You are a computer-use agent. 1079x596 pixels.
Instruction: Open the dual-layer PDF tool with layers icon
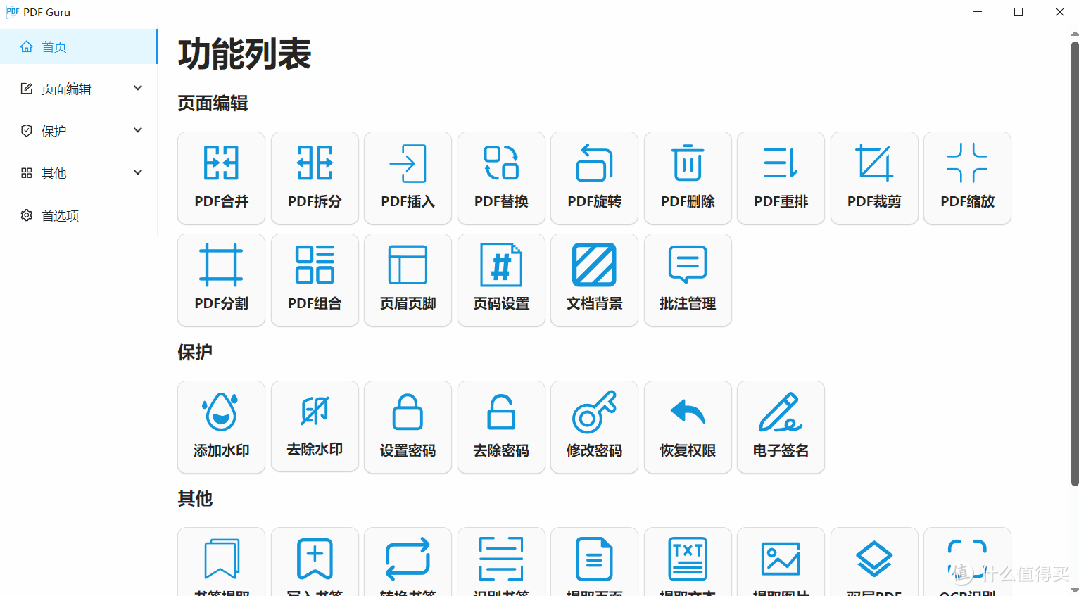point(874,562)
